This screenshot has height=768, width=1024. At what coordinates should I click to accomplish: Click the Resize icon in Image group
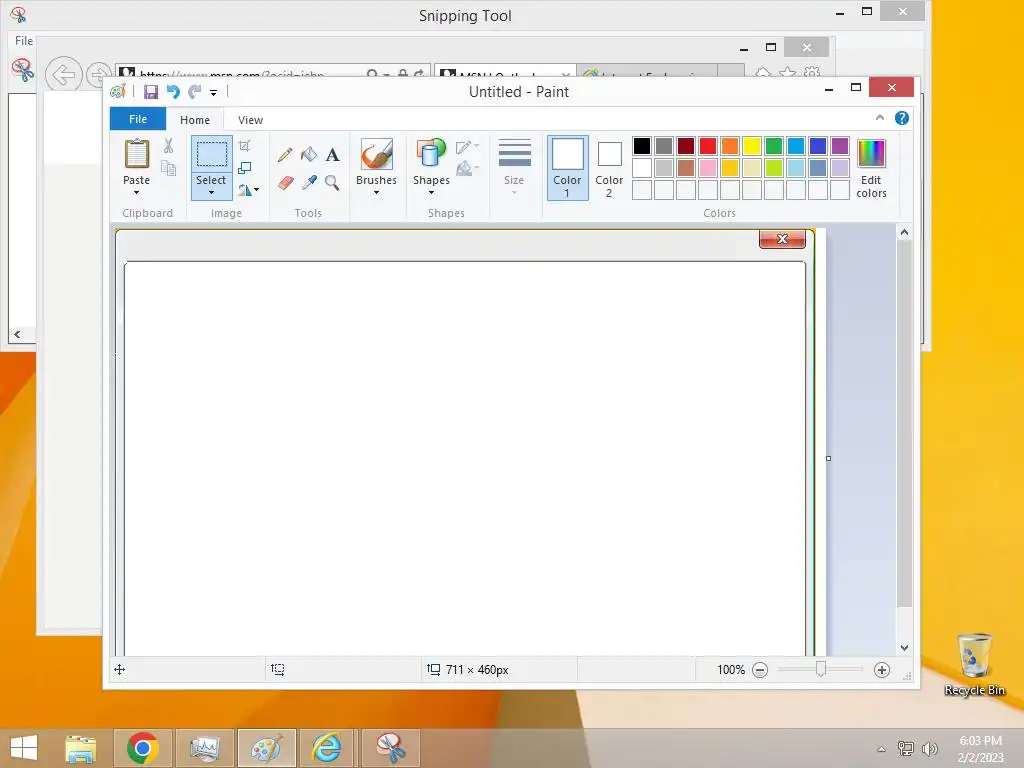(245, 168)
